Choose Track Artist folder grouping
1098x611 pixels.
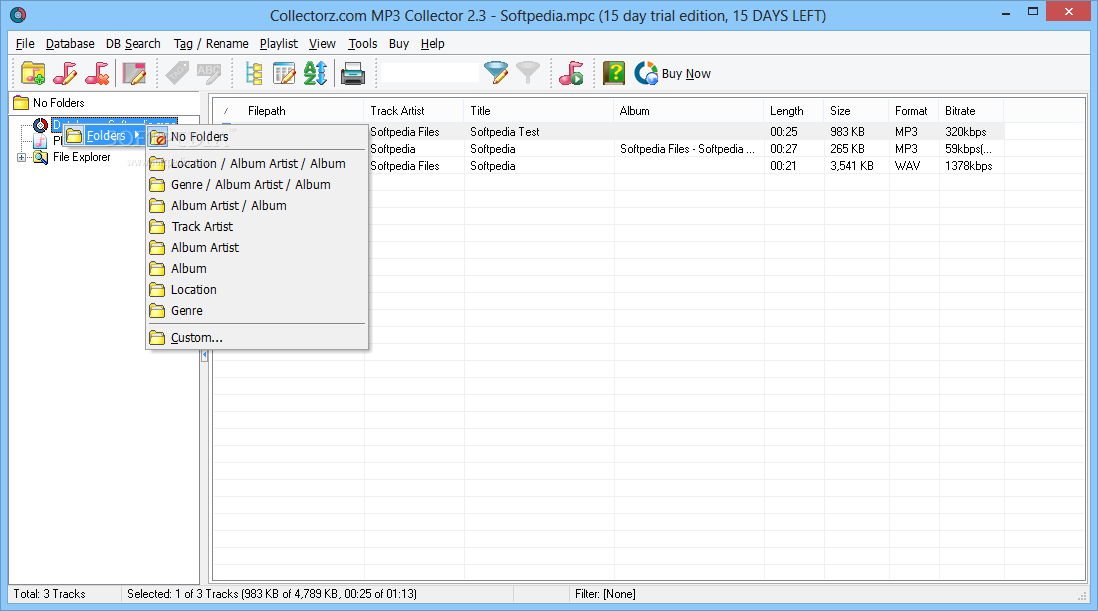(256, 227)
